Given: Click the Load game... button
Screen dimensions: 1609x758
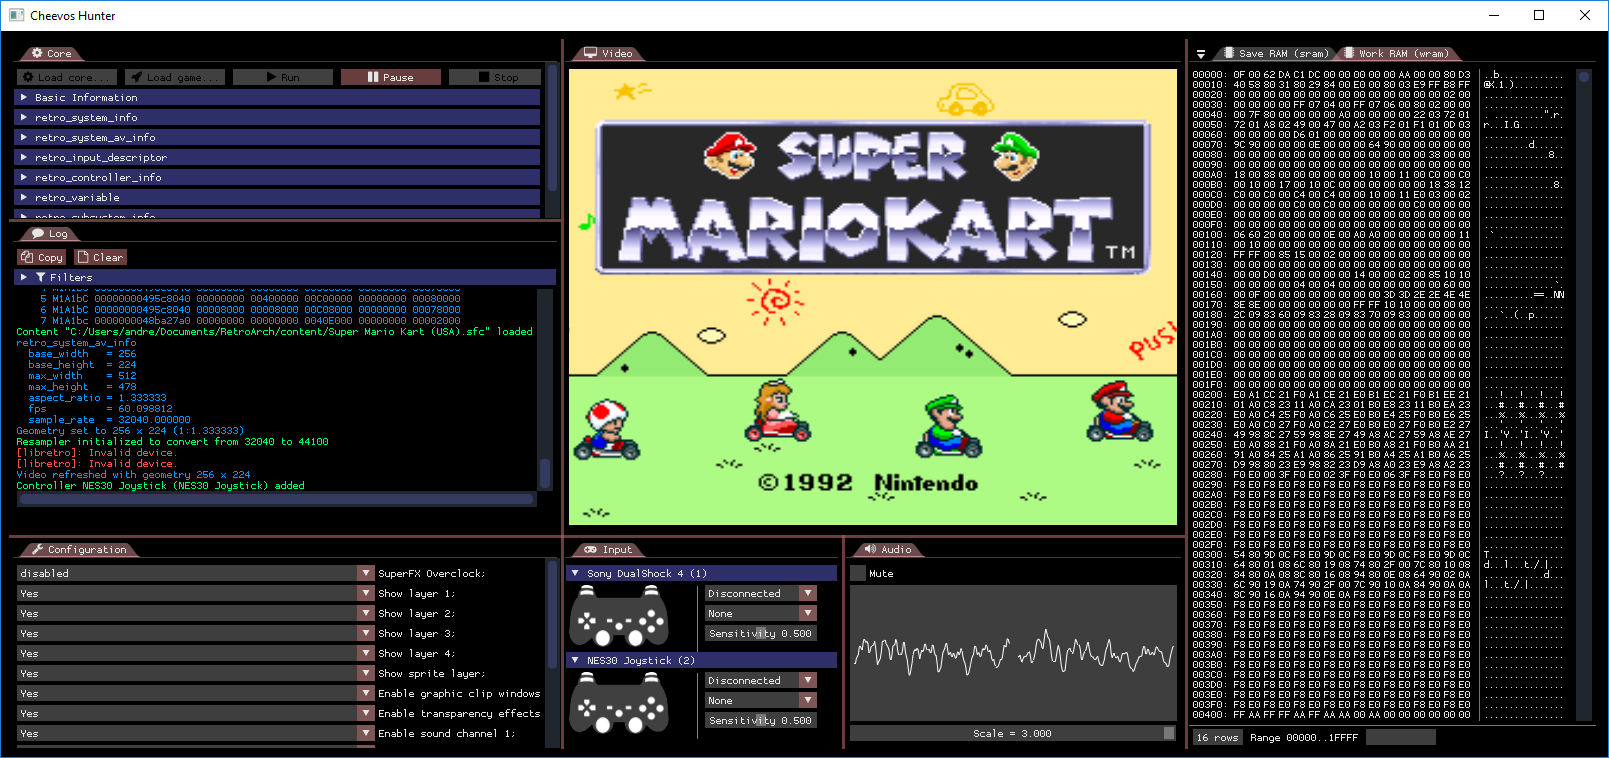Looking at the screenshot, I should click(x=175, y=77).
